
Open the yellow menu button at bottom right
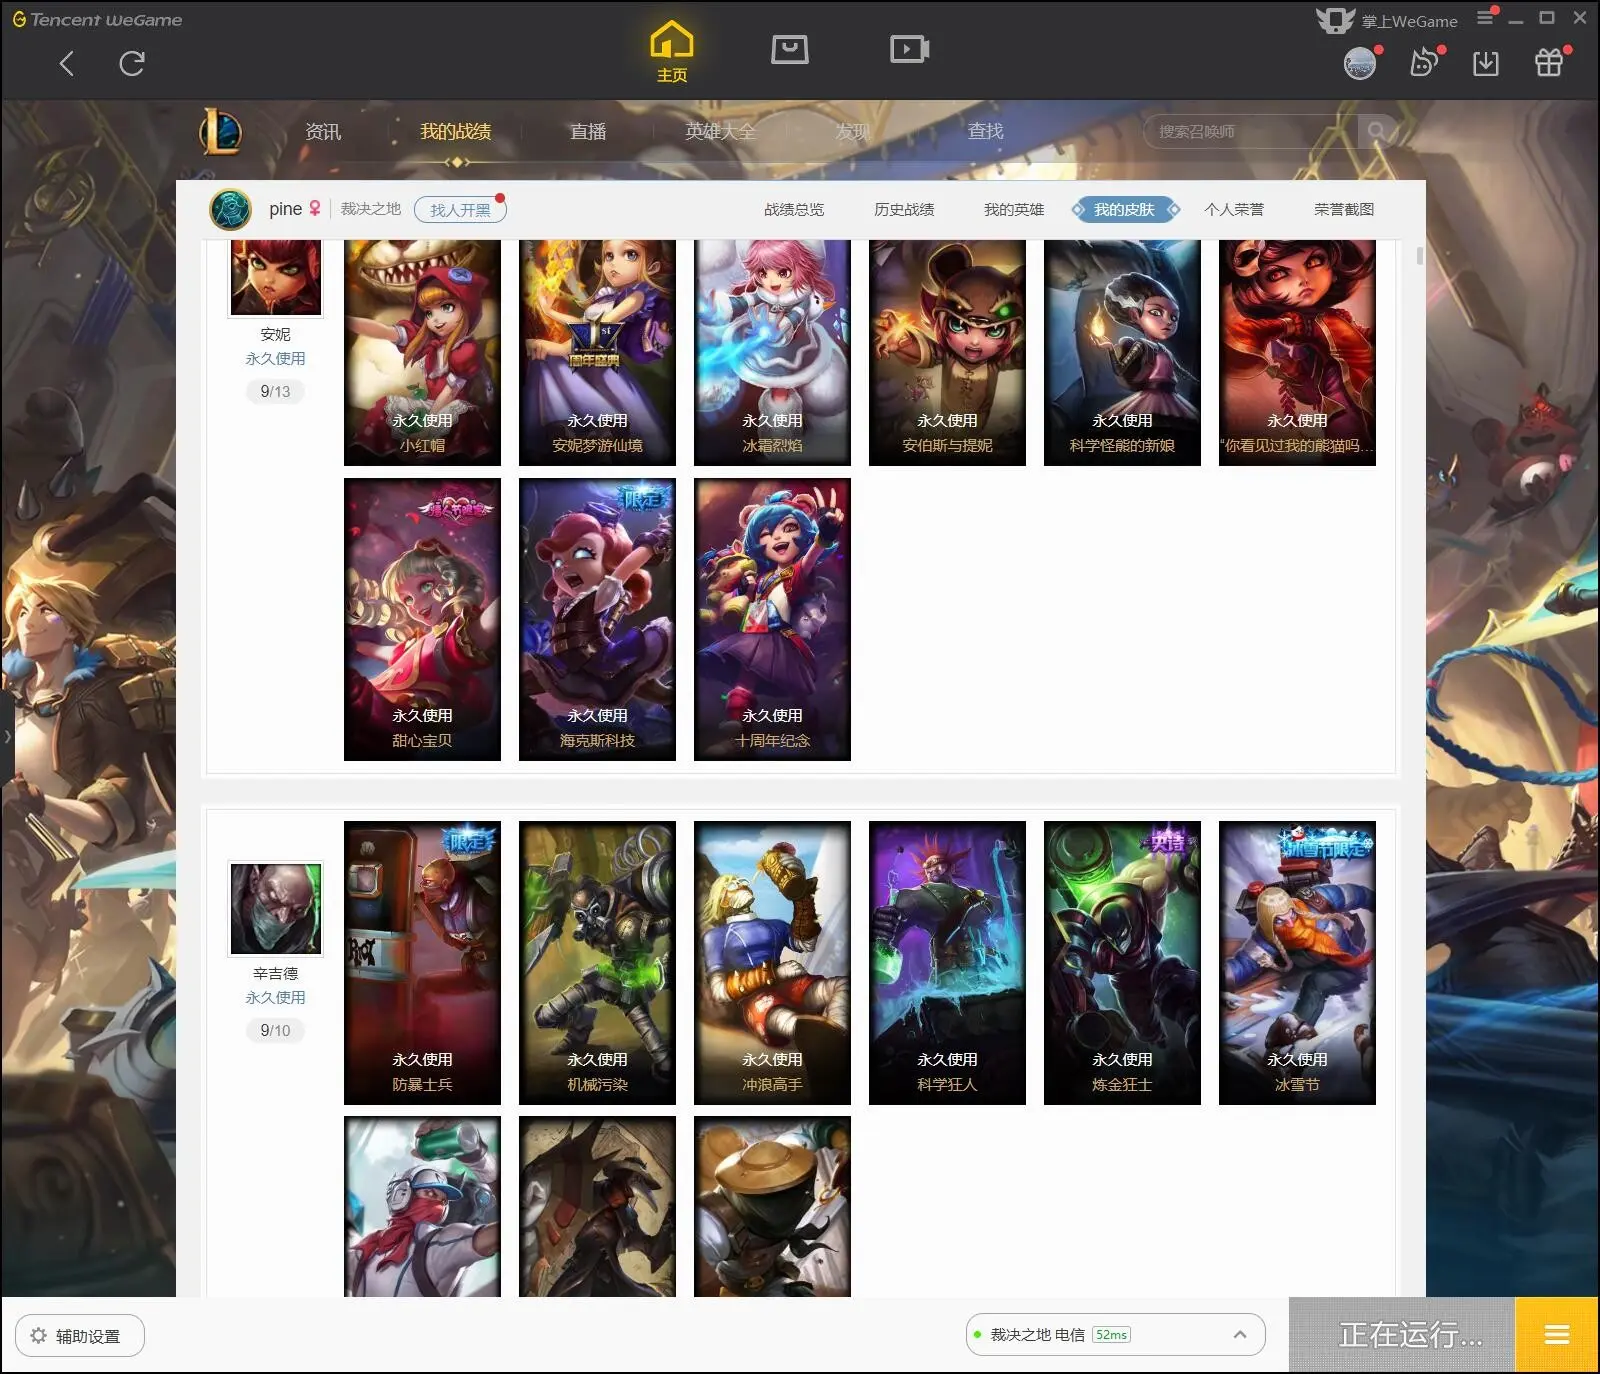1556,1335
